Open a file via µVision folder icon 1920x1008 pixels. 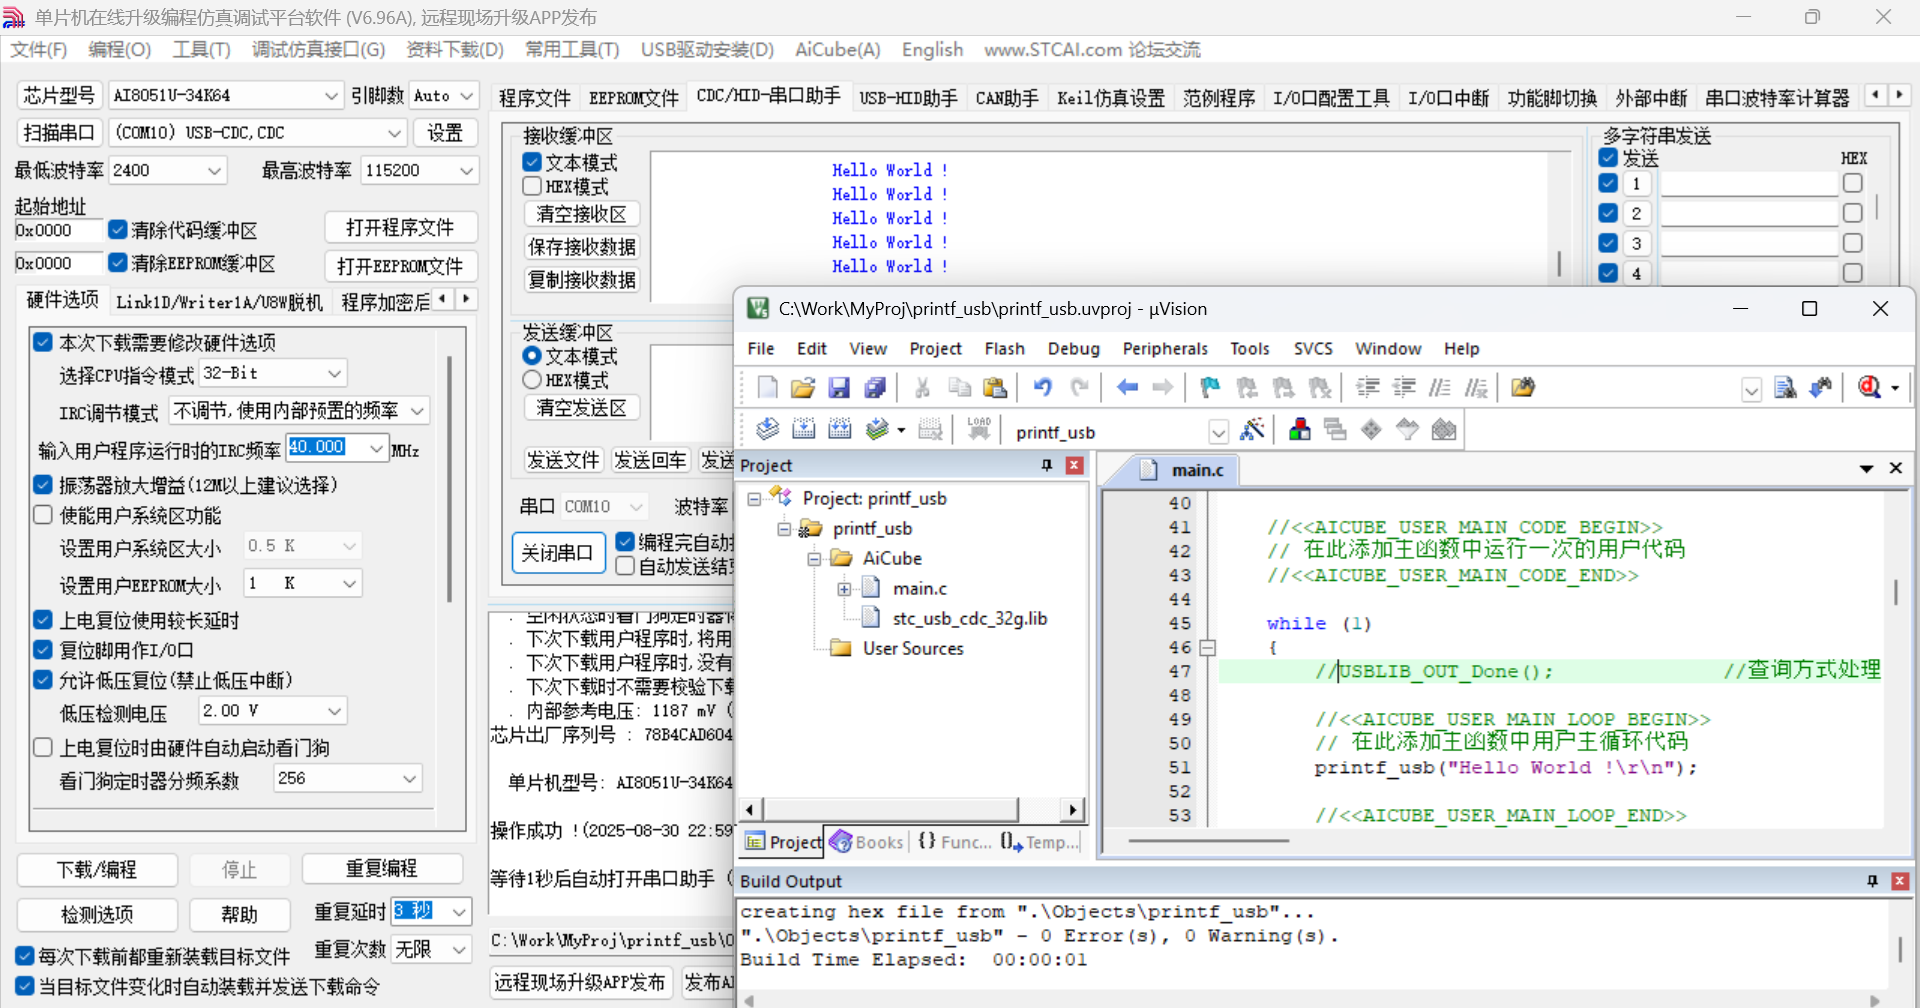pyautogui.click(x=803, y=388)
